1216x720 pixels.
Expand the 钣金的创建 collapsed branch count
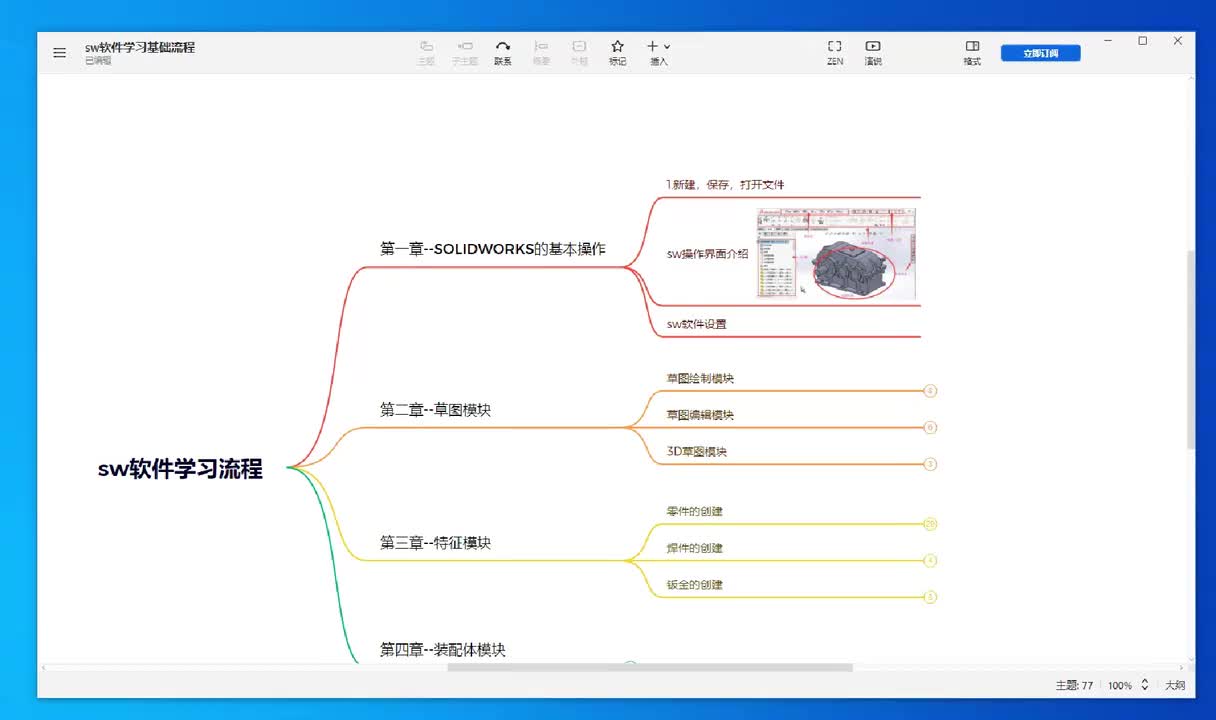[930, 597]
